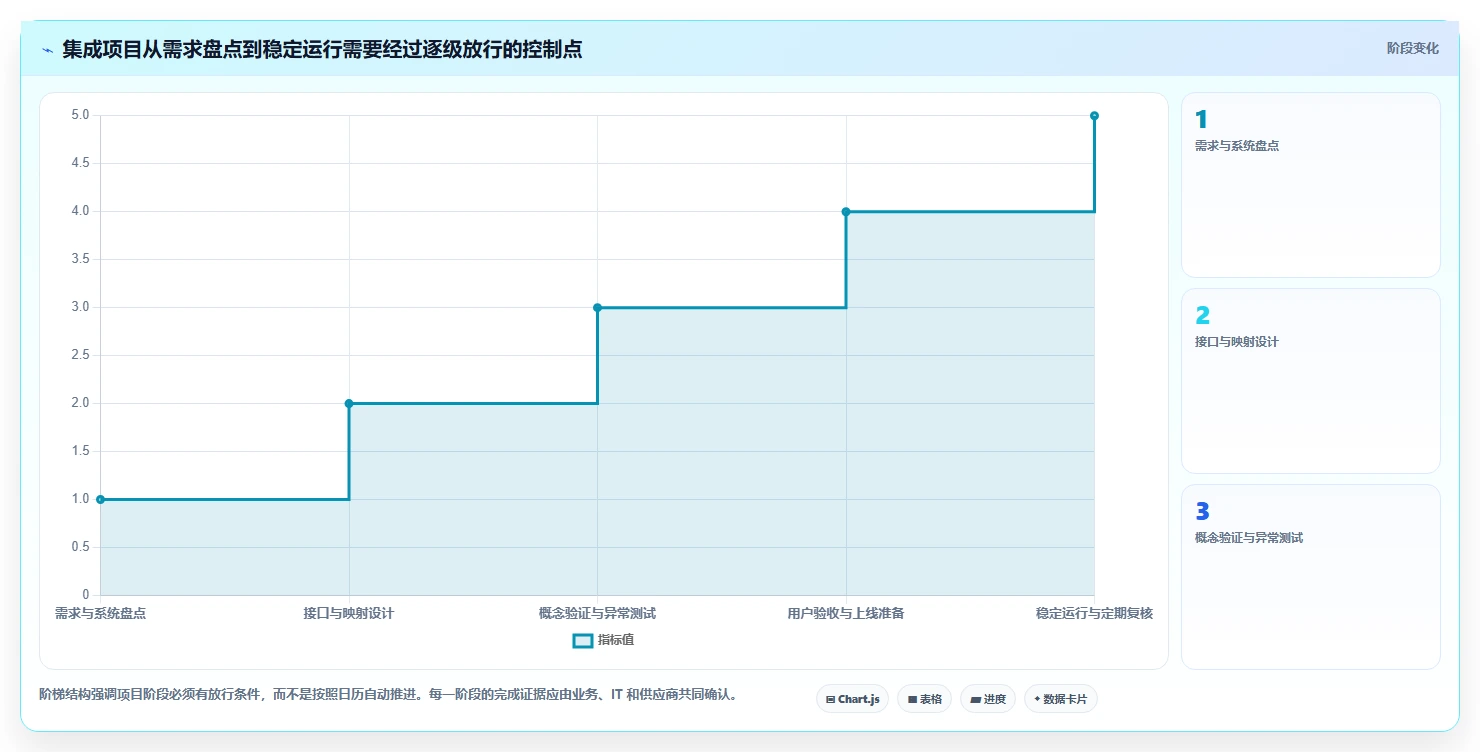Click the 指标值 legend color box
Viewport: 1480px width, 752px height.
[x=583, y=640]
